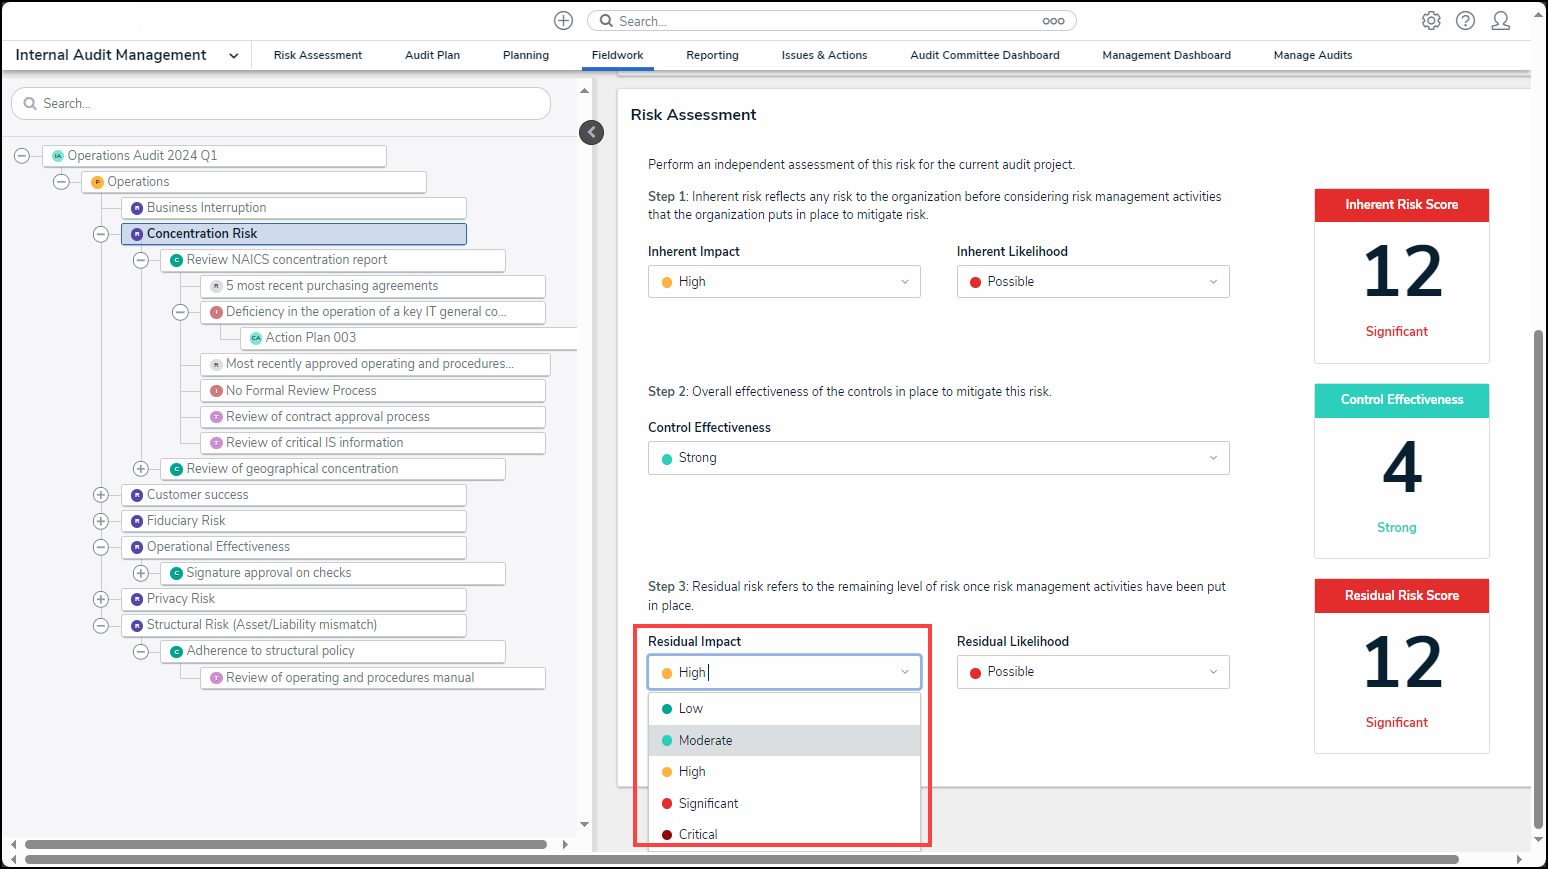
Task: Choose Significant from Residual Impact options
Action: [708, 804]
